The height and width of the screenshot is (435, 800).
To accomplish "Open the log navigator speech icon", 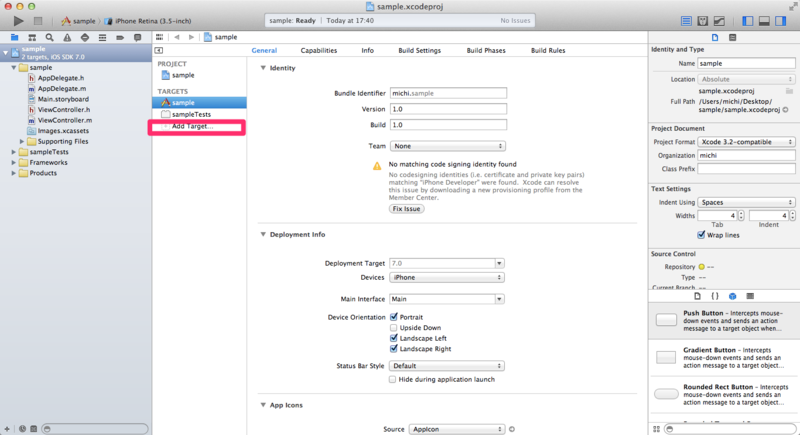I will click(x=137, y=37).
